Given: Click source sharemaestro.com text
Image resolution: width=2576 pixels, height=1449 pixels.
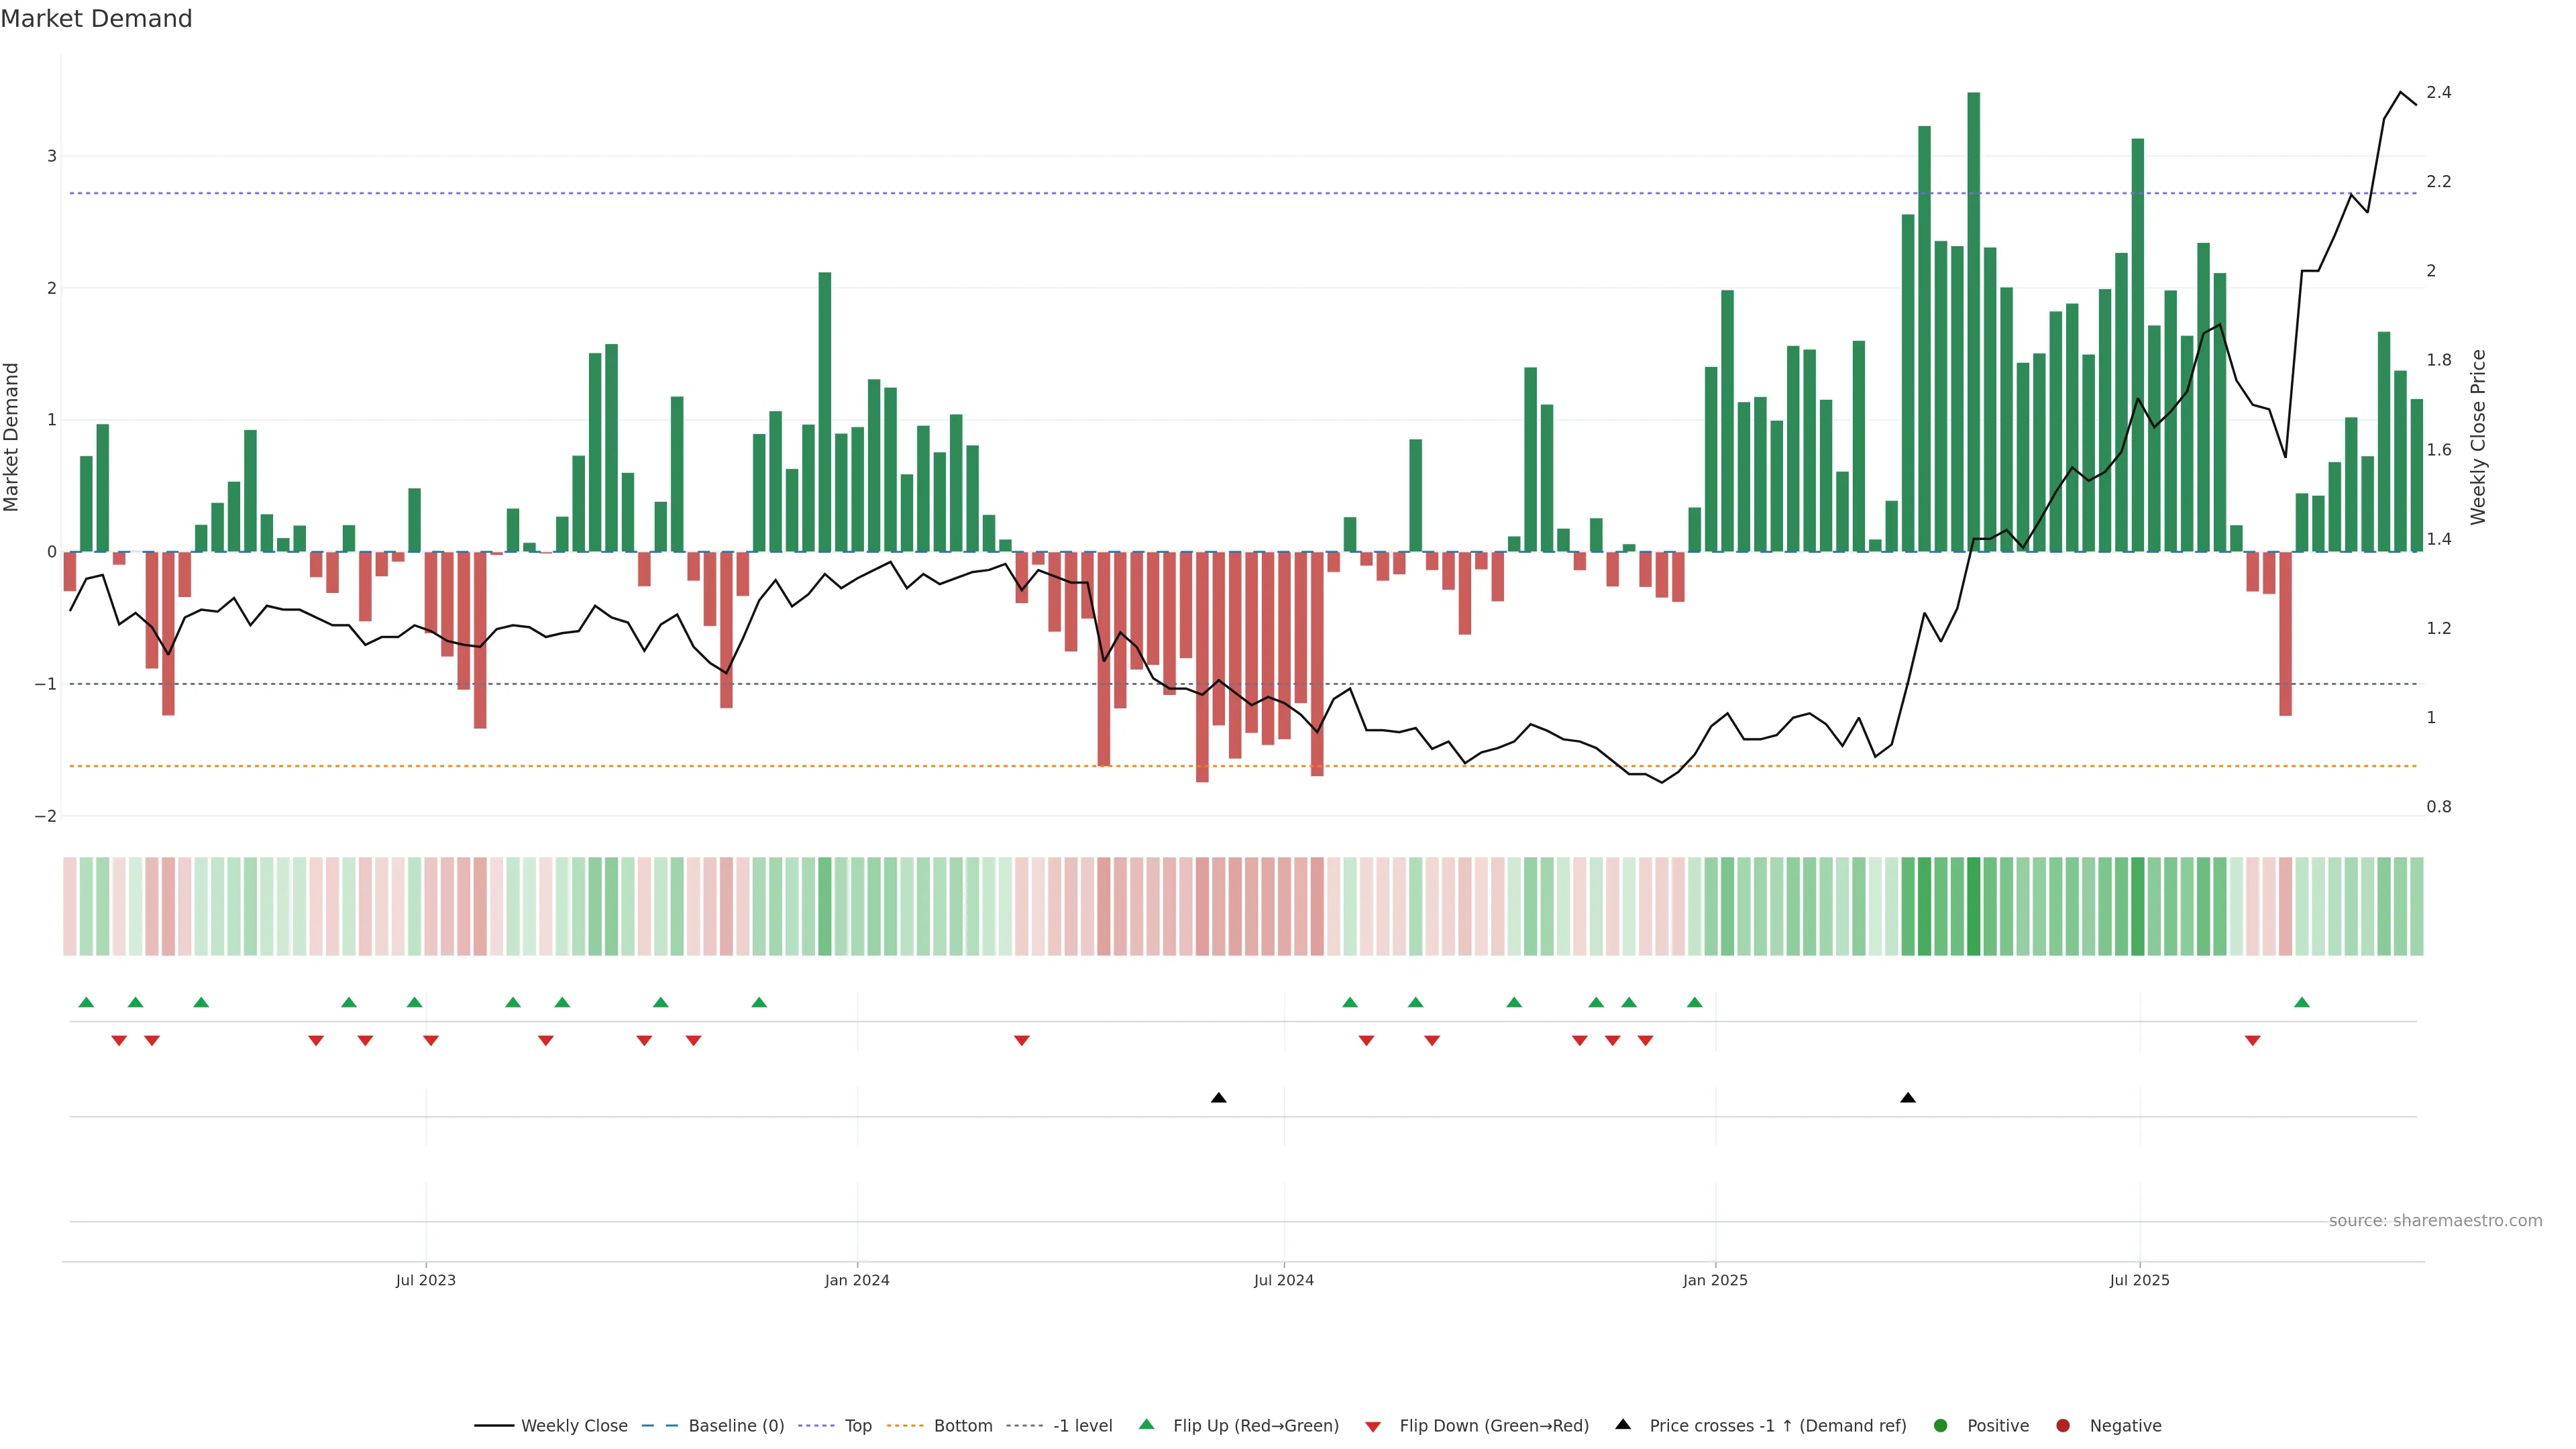Looking at the screenshot, I should pyautogui.click(x=2435, y=1221).
